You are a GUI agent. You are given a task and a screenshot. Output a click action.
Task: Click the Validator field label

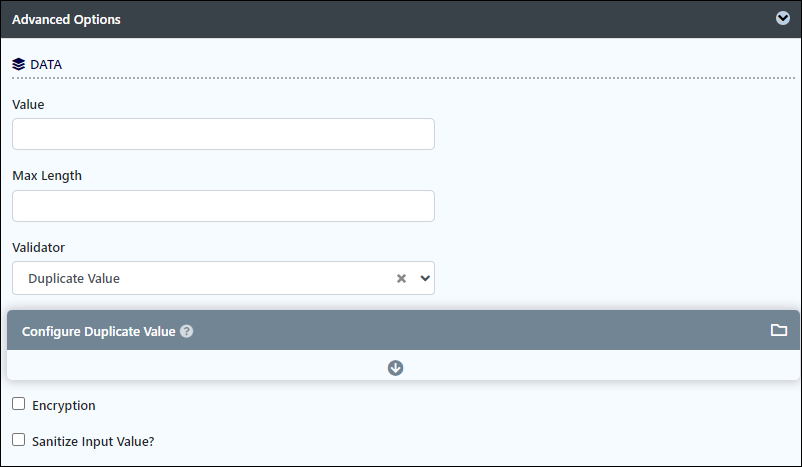click(38, 248)
